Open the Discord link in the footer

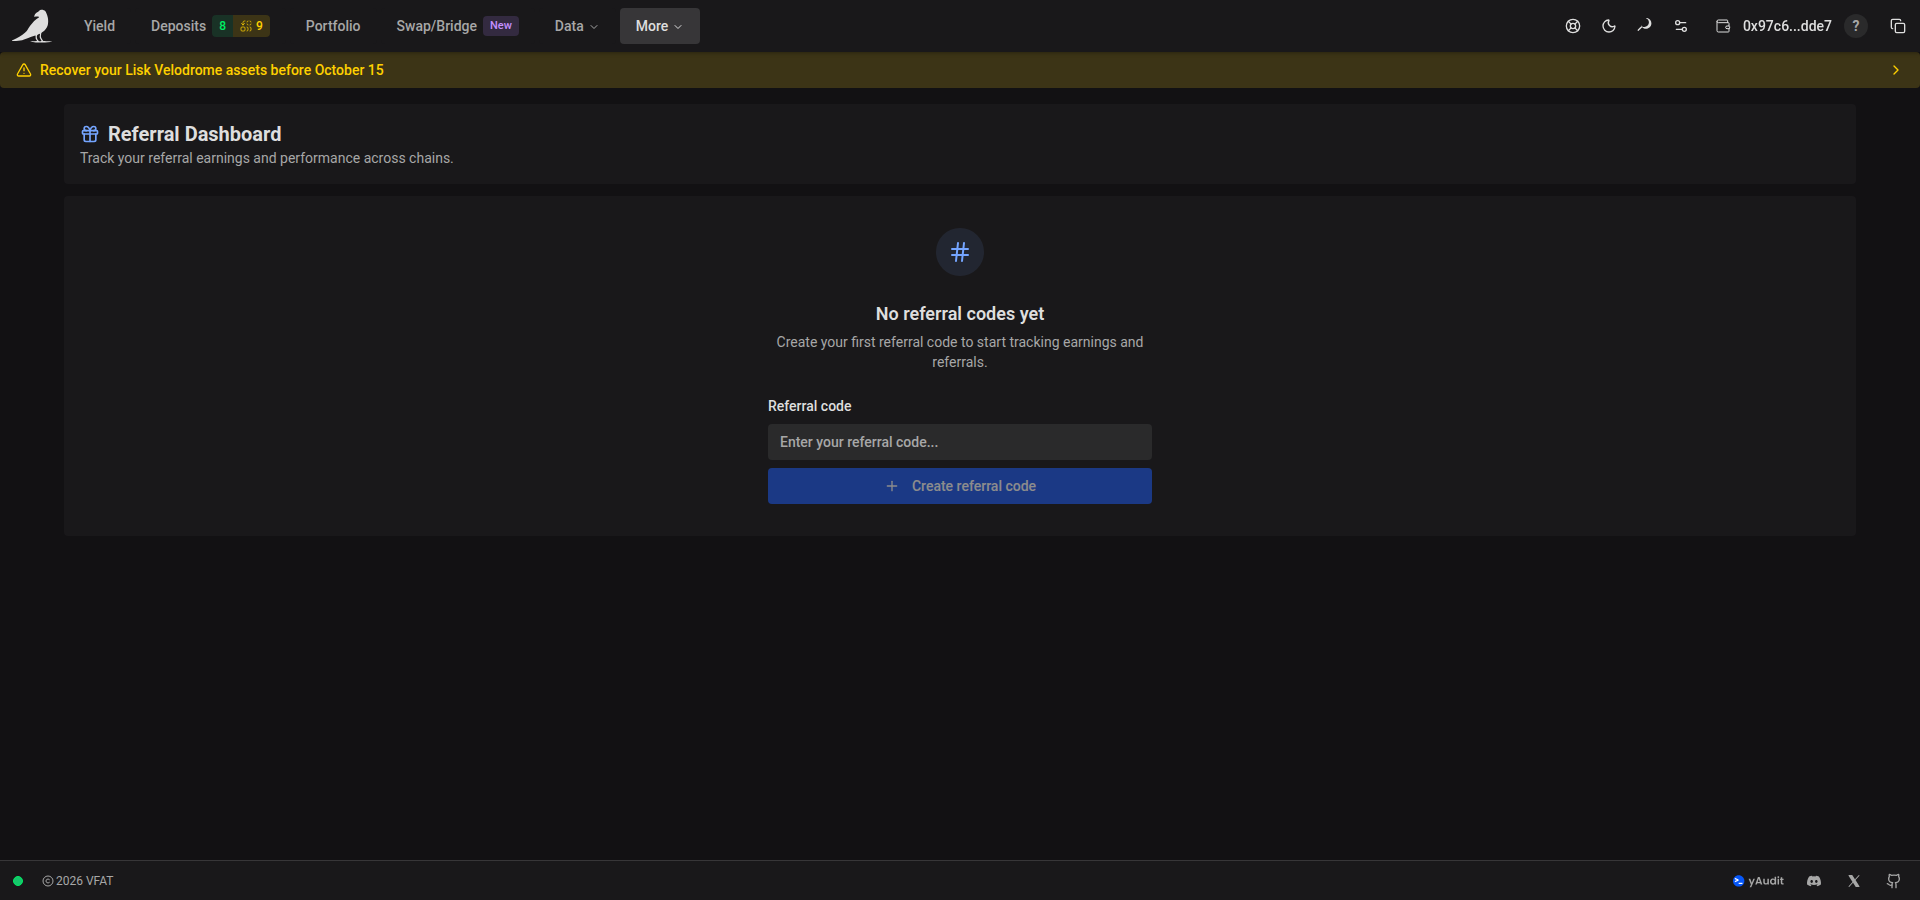(1814, 881)
